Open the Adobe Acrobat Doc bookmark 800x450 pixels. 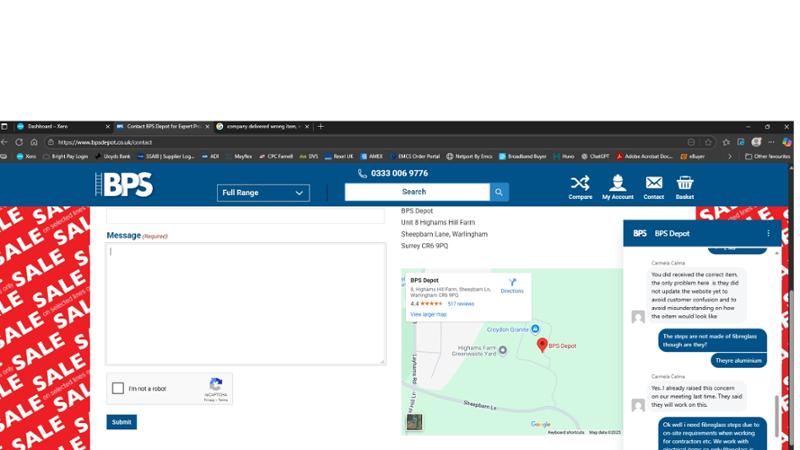pyautogui.click(x=644, y=157)
